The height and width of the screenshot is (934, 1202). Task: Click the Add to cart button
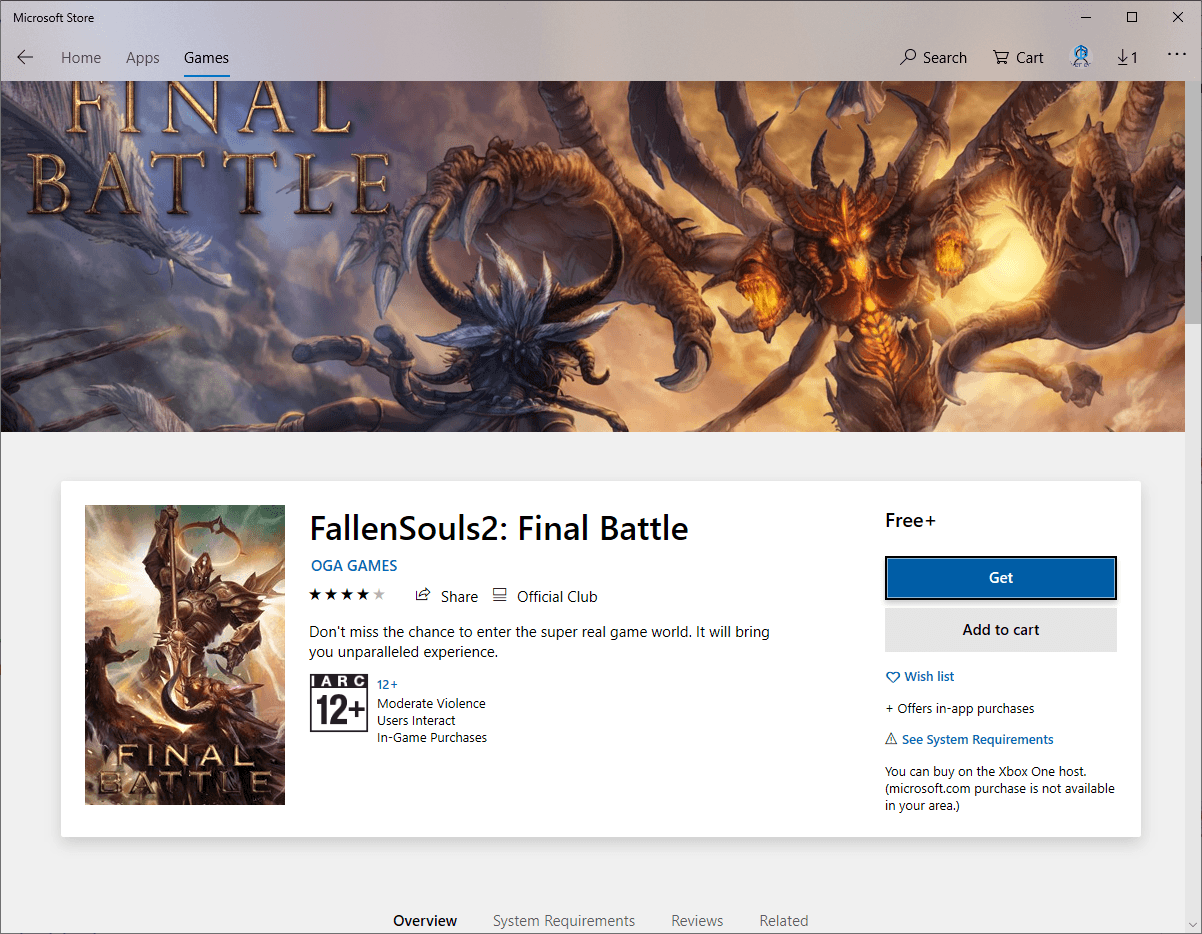click(1000, 630)
